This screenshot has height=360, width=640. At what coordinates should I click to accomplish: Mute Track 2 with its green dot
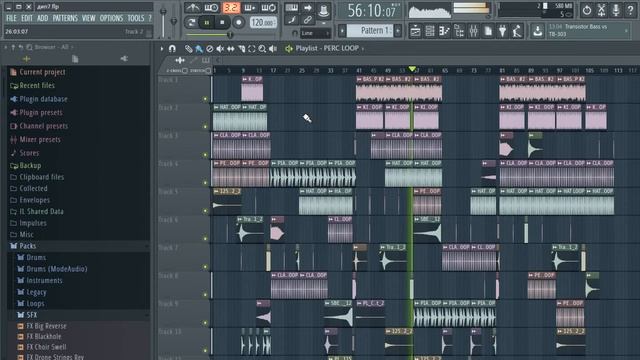(x=205, y=127)
